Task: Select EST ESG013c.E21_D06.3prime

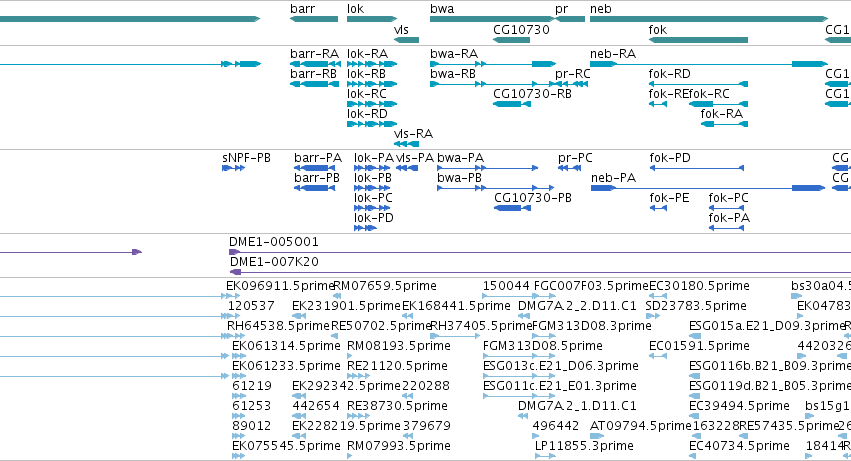Action: click(x=561, y=367)
